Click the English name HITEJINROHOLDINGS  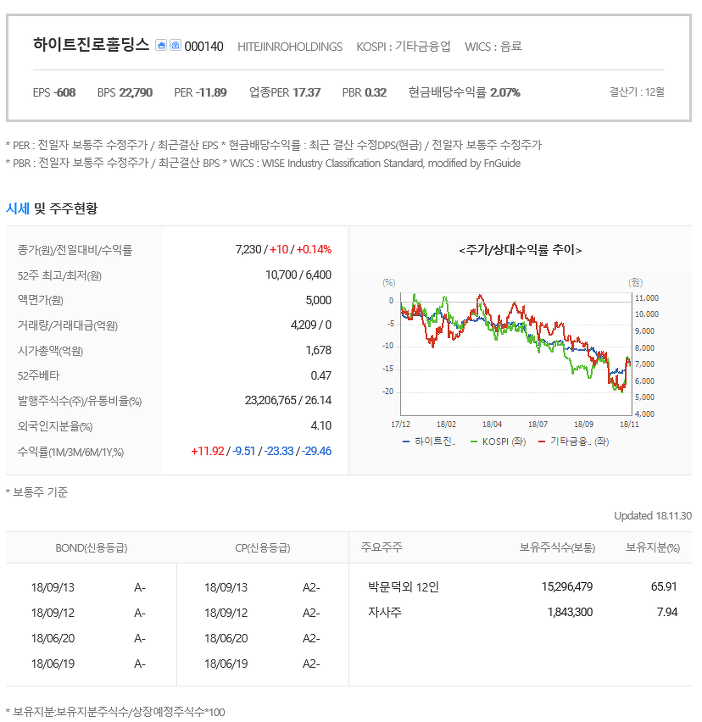[290, 47]
